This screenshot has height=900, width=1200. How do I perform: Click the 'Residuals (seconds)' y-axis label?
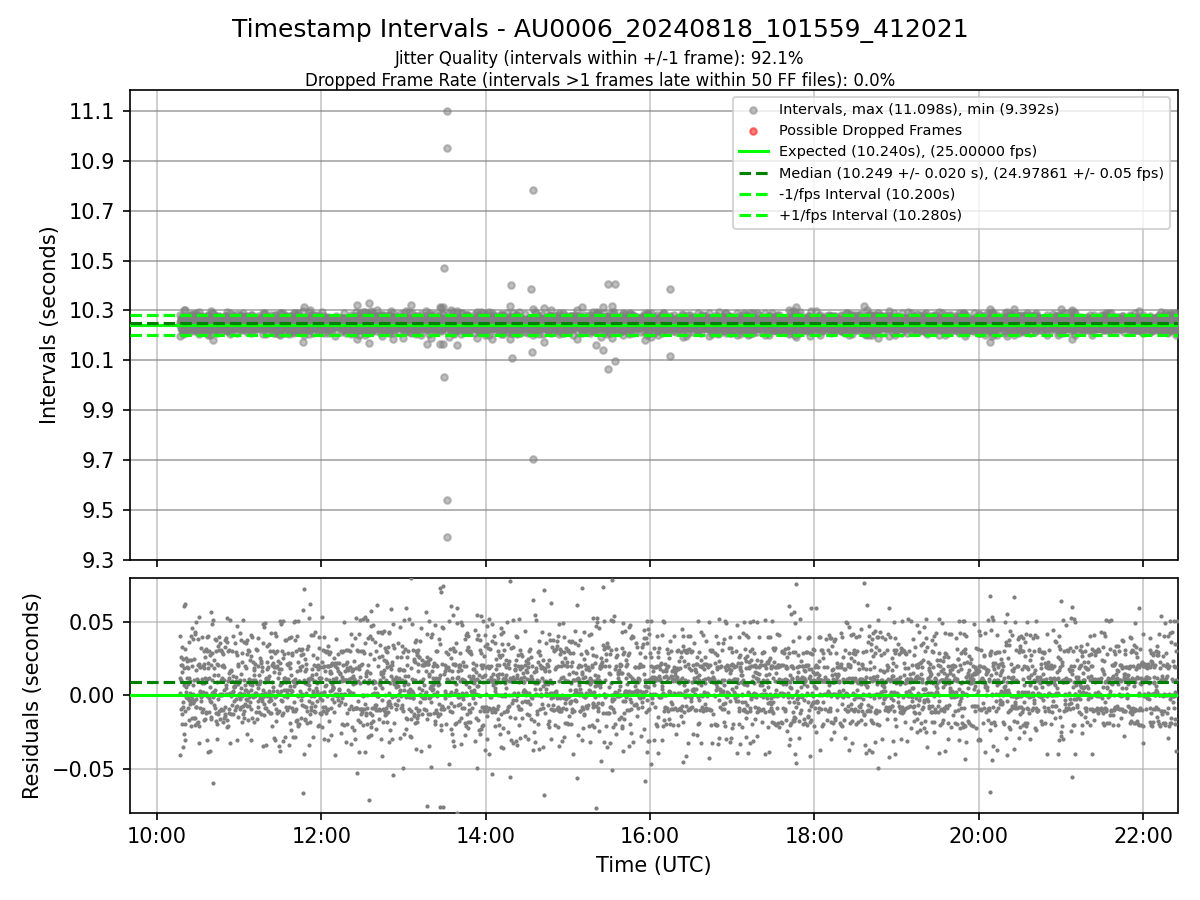click(32, 696)
